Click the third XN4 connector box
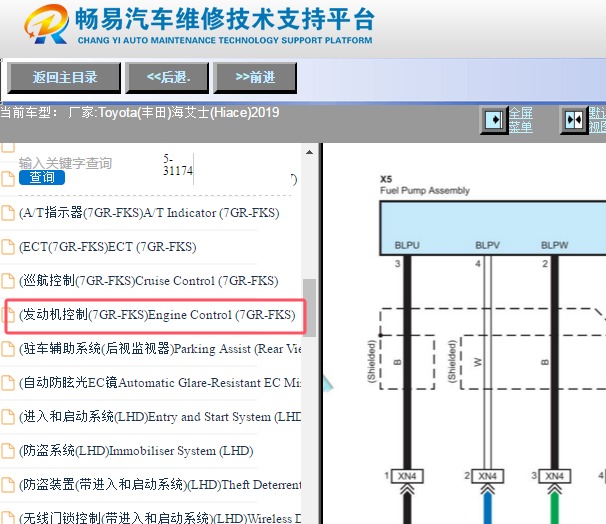 555,476
